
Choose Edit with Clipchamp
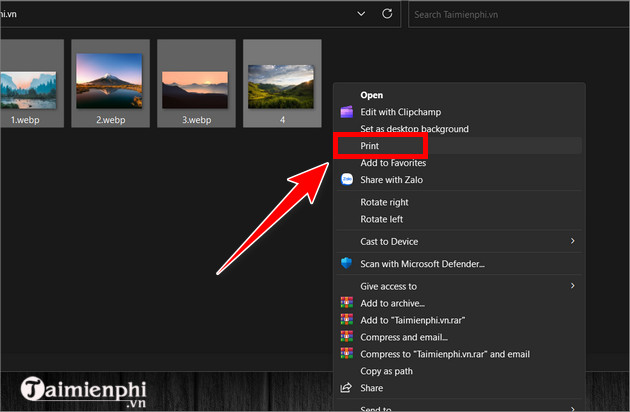coord(459,112)
